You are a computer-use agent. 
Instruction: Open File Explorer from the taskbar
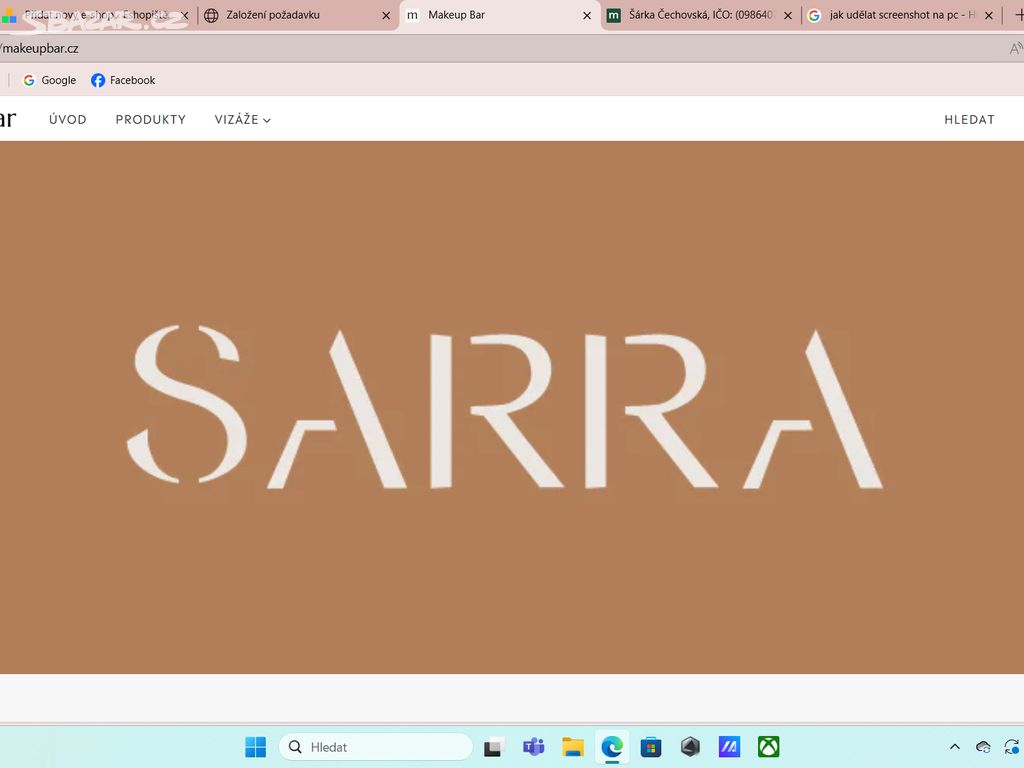573,746
